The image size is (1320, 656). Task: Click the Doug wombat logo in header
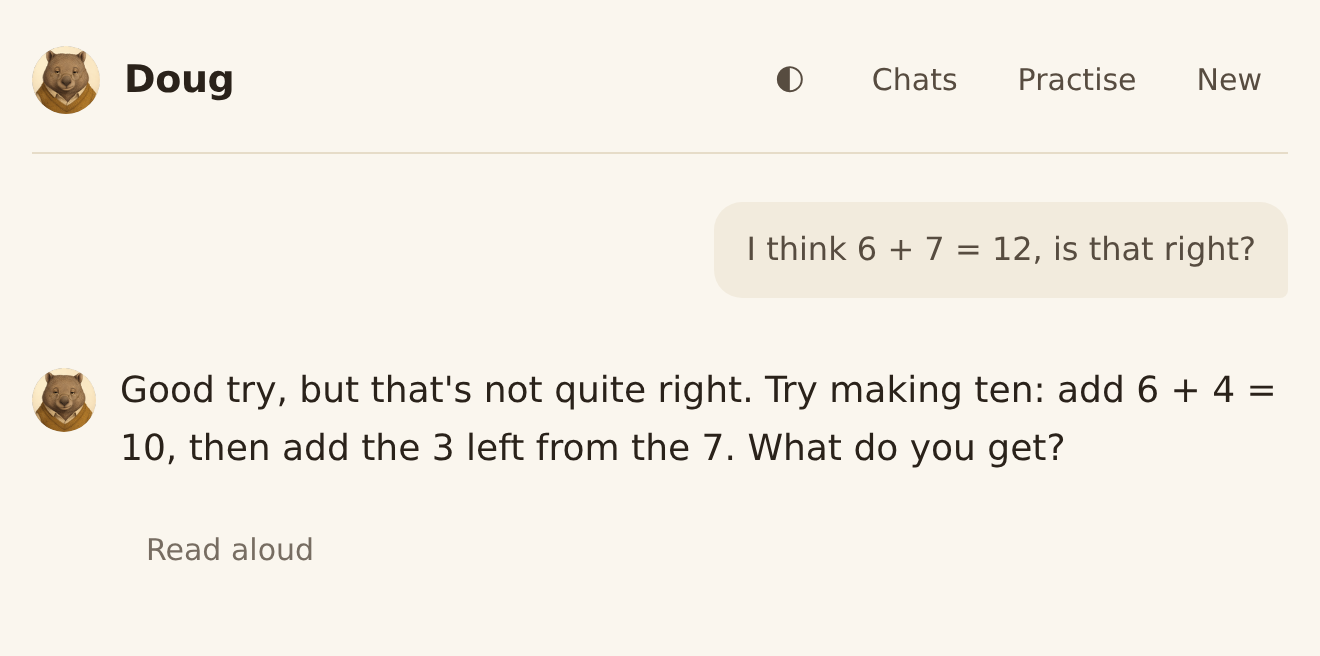66,80
